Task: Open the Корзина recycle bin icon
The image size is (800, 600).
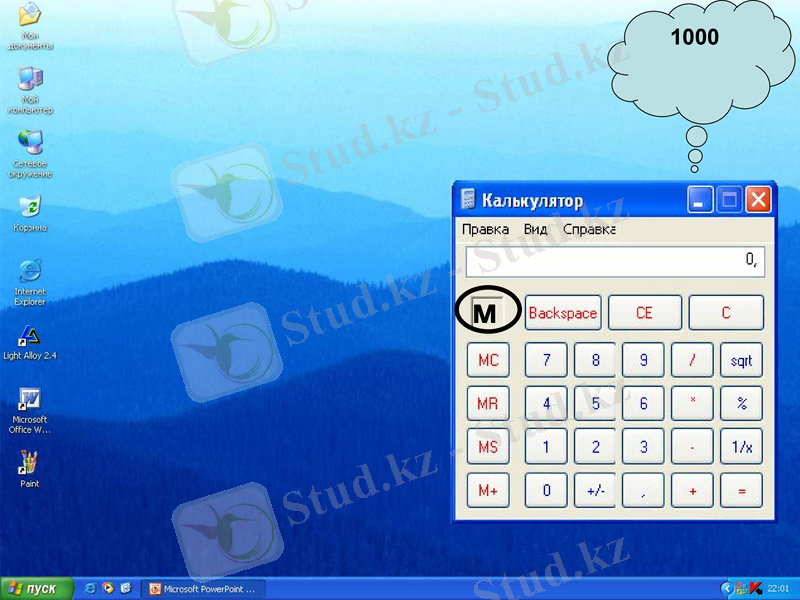Action: 30,207
